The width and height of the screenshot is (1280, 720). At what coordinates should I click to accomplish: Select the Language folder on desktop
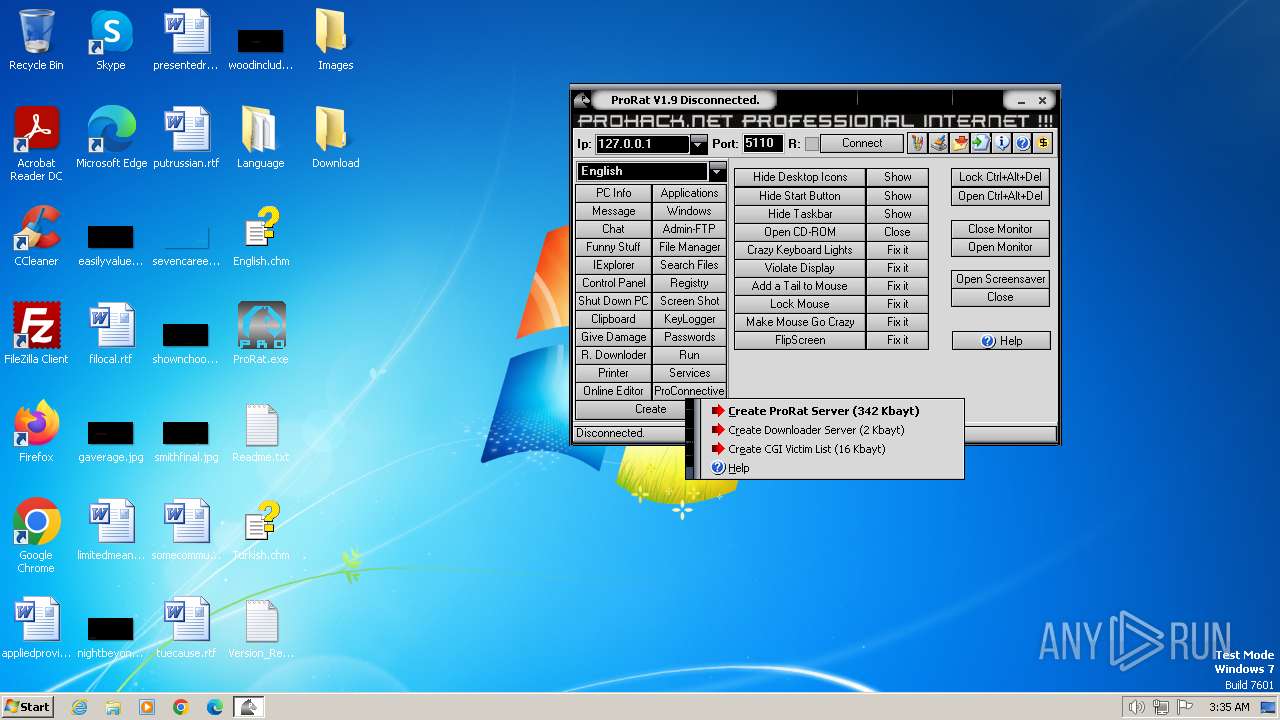pos(261,139)
